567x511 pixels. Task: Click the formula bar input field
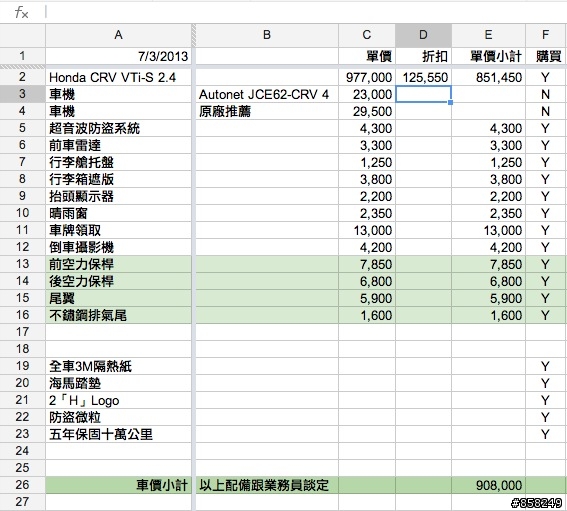pos(306,12)
